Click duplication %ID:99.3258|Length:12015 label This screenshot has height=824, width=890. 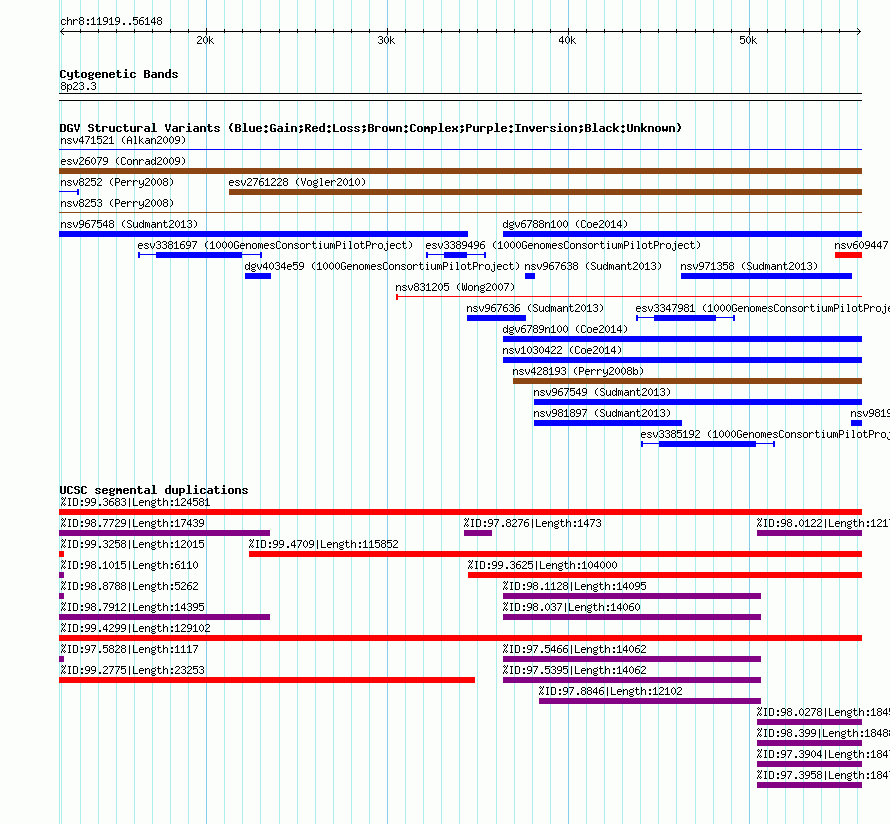tap(132, 544)
